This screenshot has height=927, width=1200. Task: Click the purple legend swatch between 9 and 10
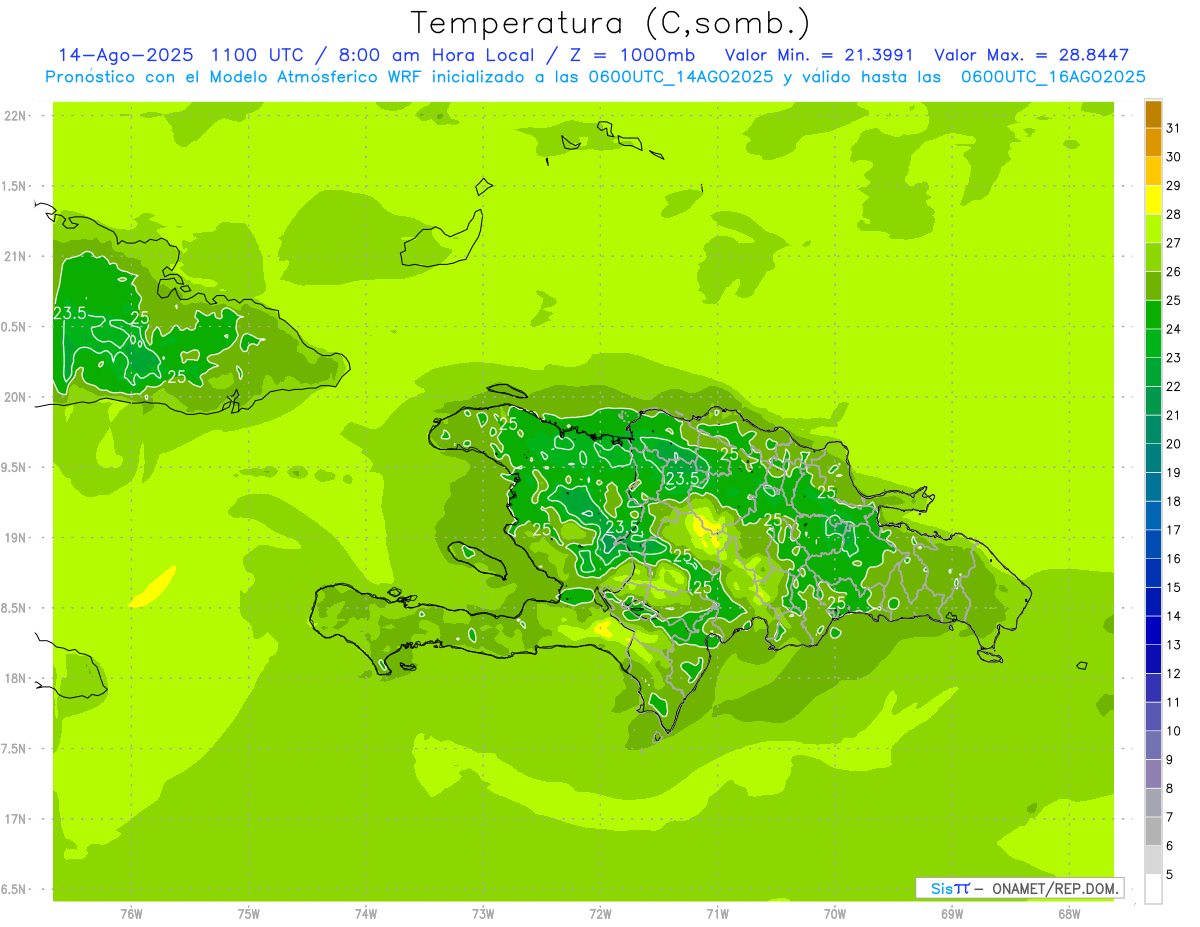[x=1153, y=746]
